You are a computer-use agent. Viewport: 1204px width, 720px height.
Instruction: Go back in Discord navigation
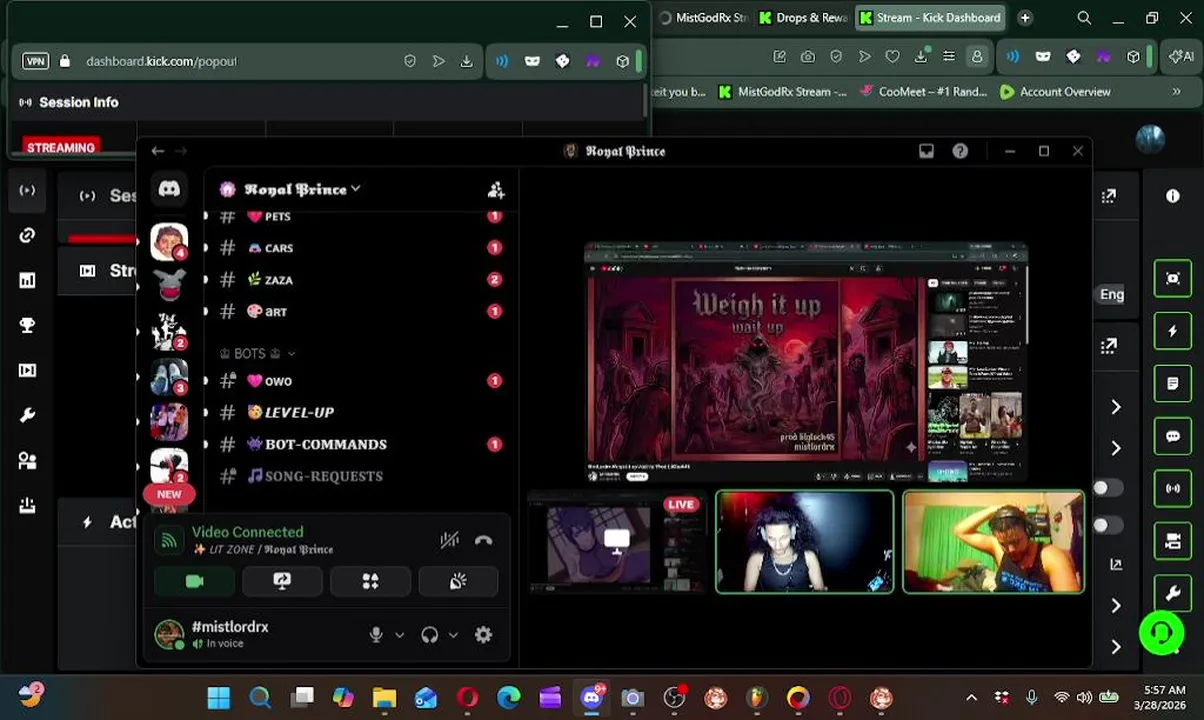[157, 151]
